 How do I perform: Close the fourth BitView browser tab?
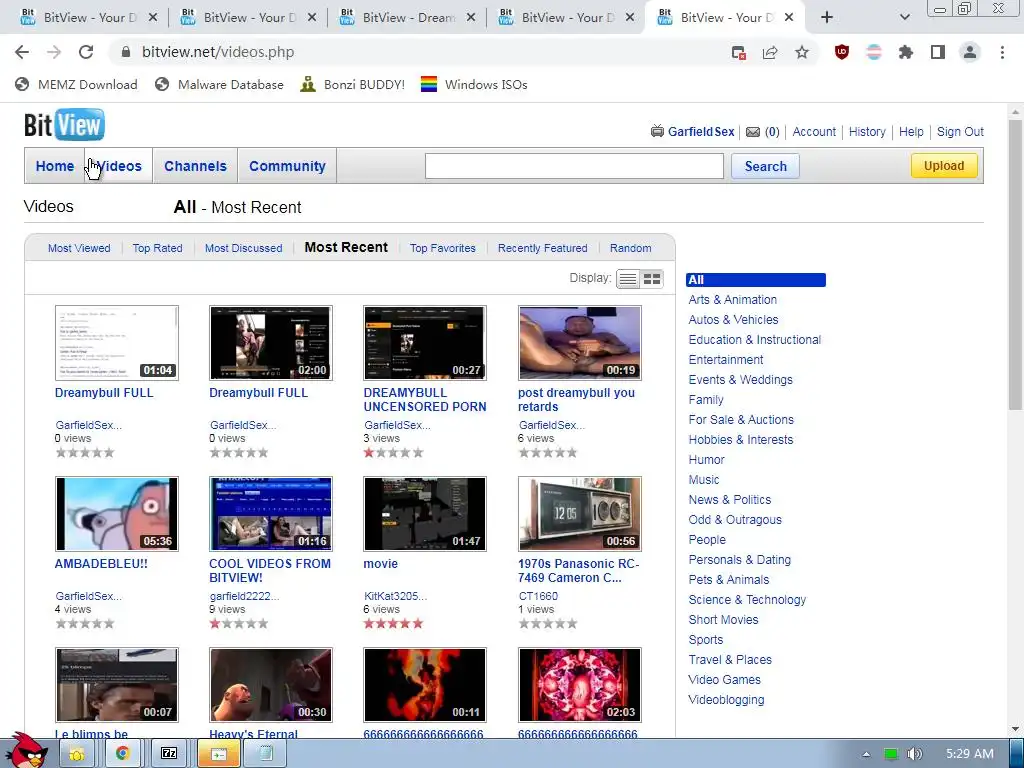pyautogui.click(x=630, y=18)
